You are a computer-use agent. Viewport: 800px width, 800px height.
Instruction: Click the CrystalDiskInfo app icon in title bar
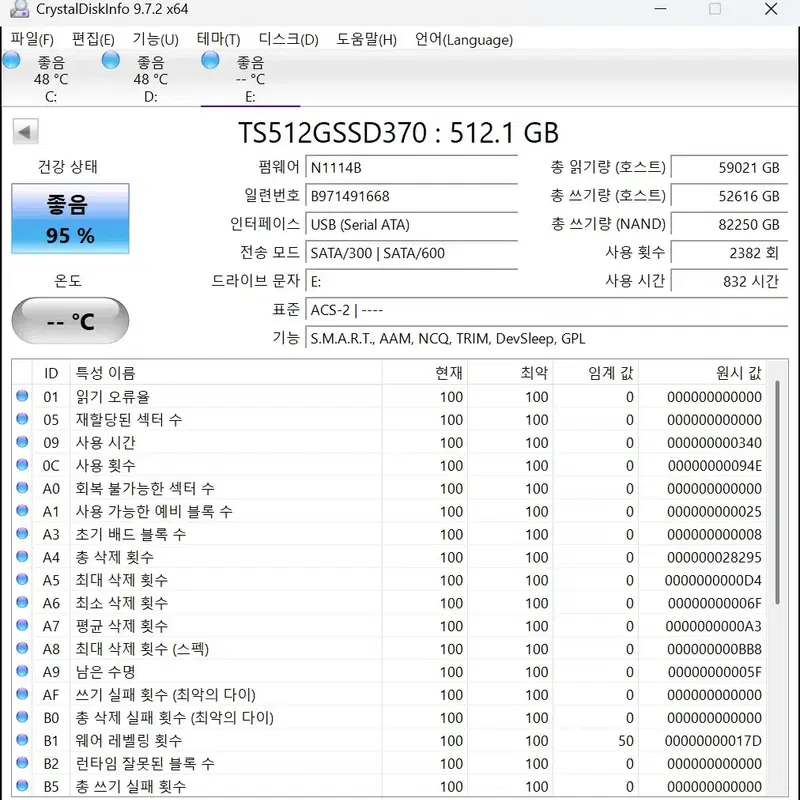tap(19, 9)
